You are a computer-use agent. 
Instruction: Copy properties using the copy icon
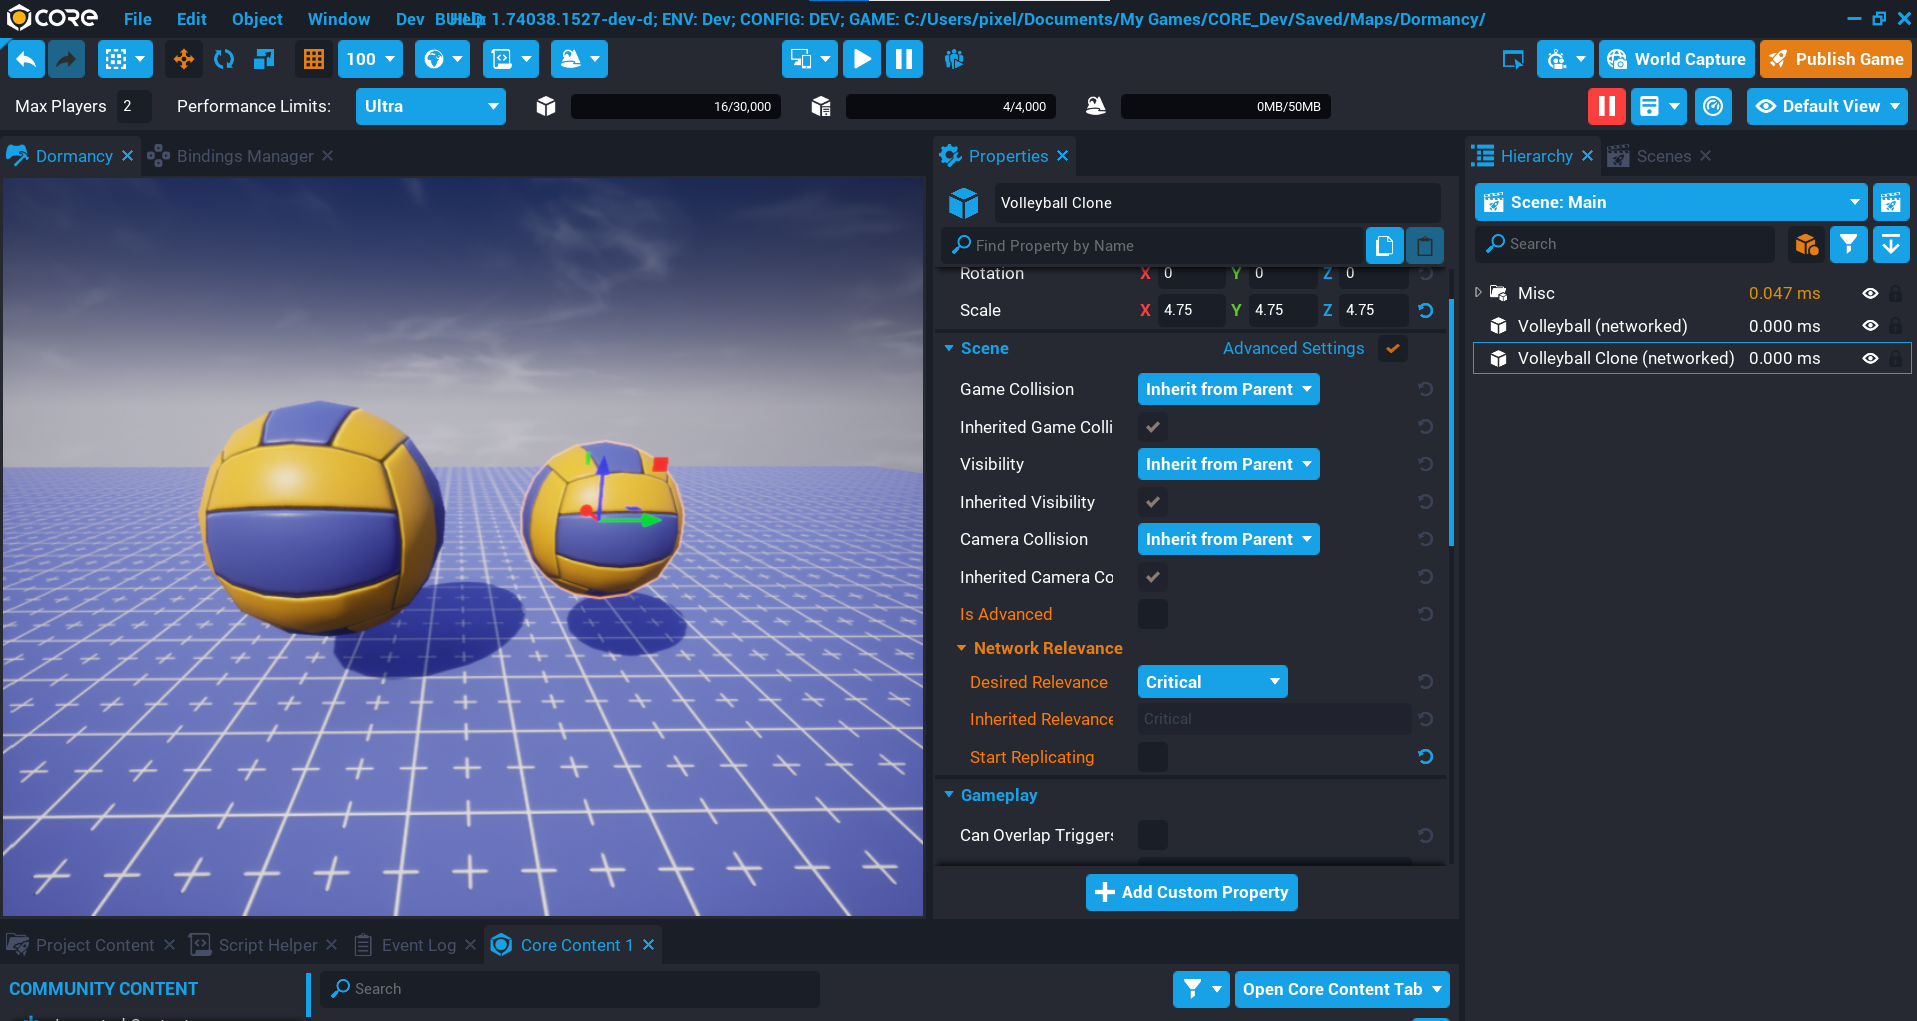click(1384, 246)
